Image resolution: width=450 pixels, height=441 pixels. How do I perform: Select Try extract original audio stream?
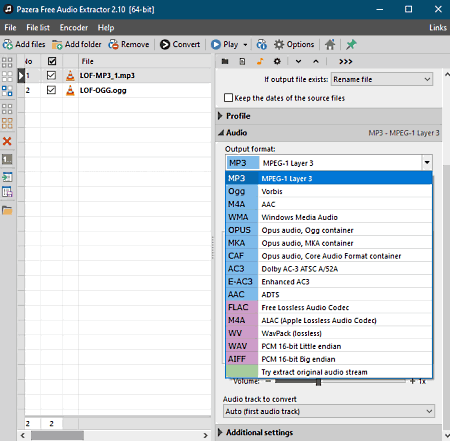[329, 372]
